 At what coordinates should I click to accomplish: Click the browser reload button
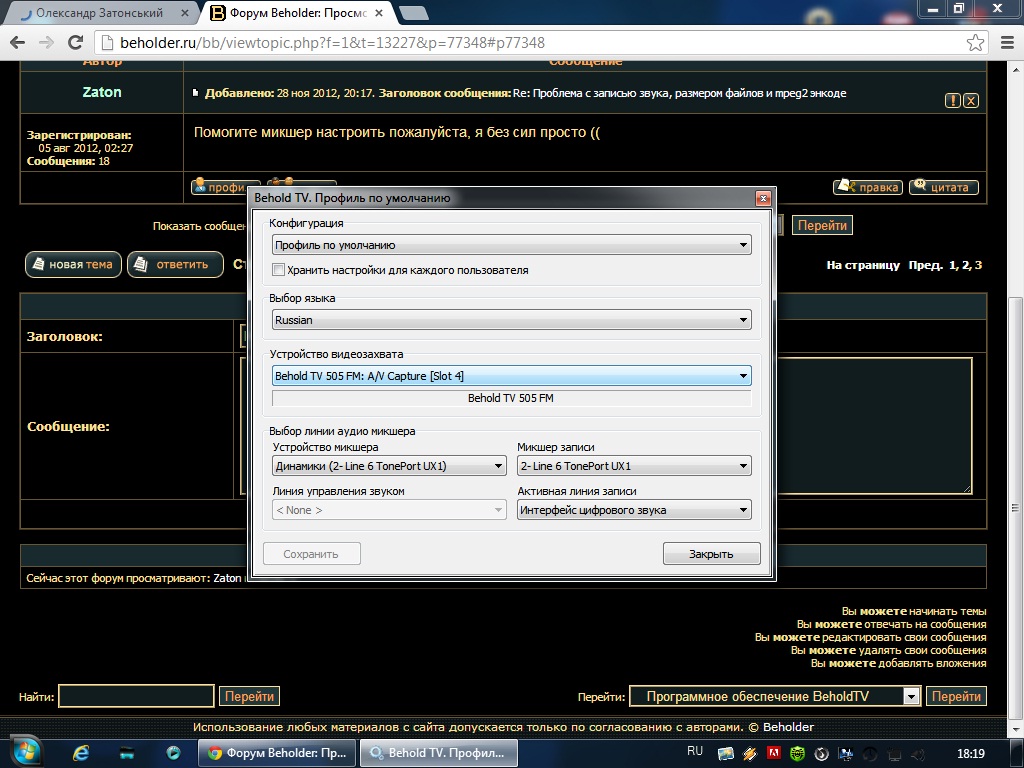(75, 43)
